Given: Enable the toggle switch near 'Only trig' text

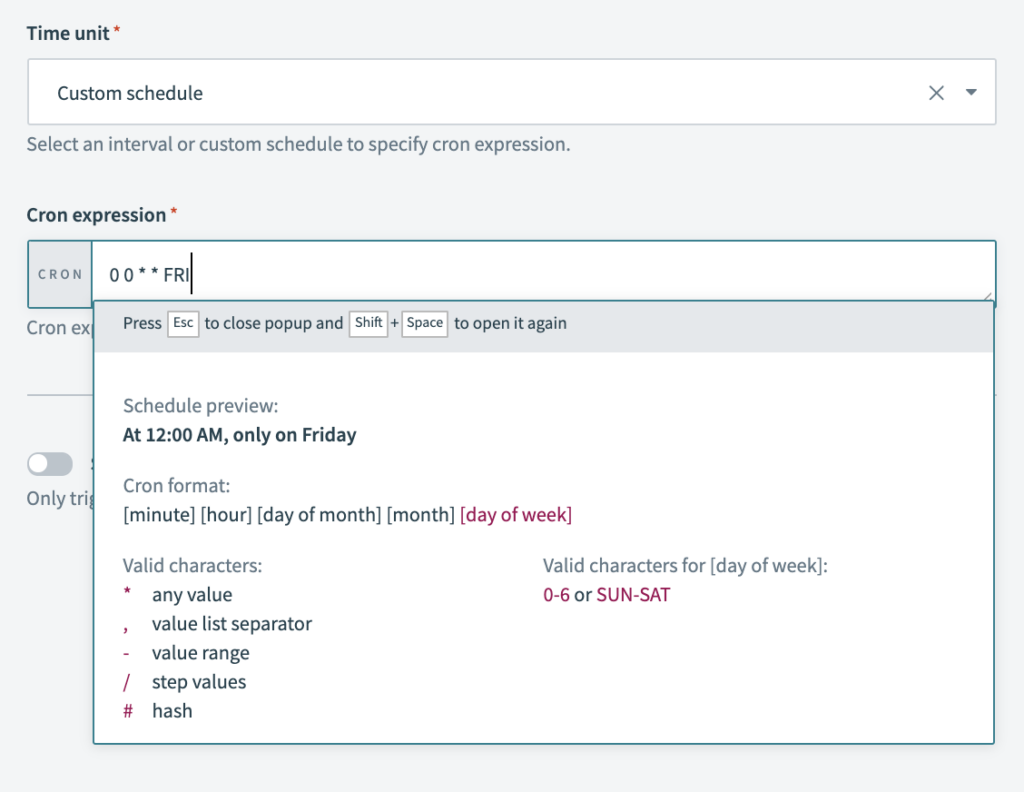Looking at the screenshot, I should (50, 463).
